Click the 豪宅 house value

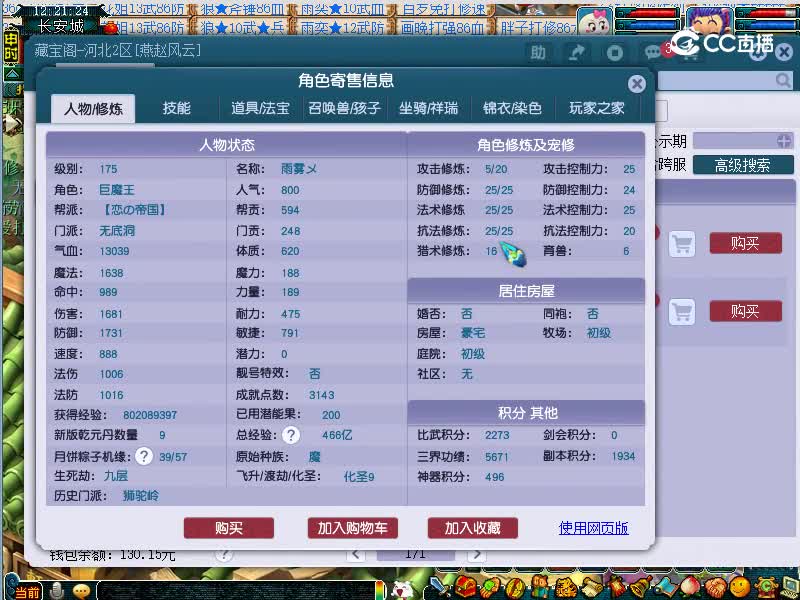point(473,333)
